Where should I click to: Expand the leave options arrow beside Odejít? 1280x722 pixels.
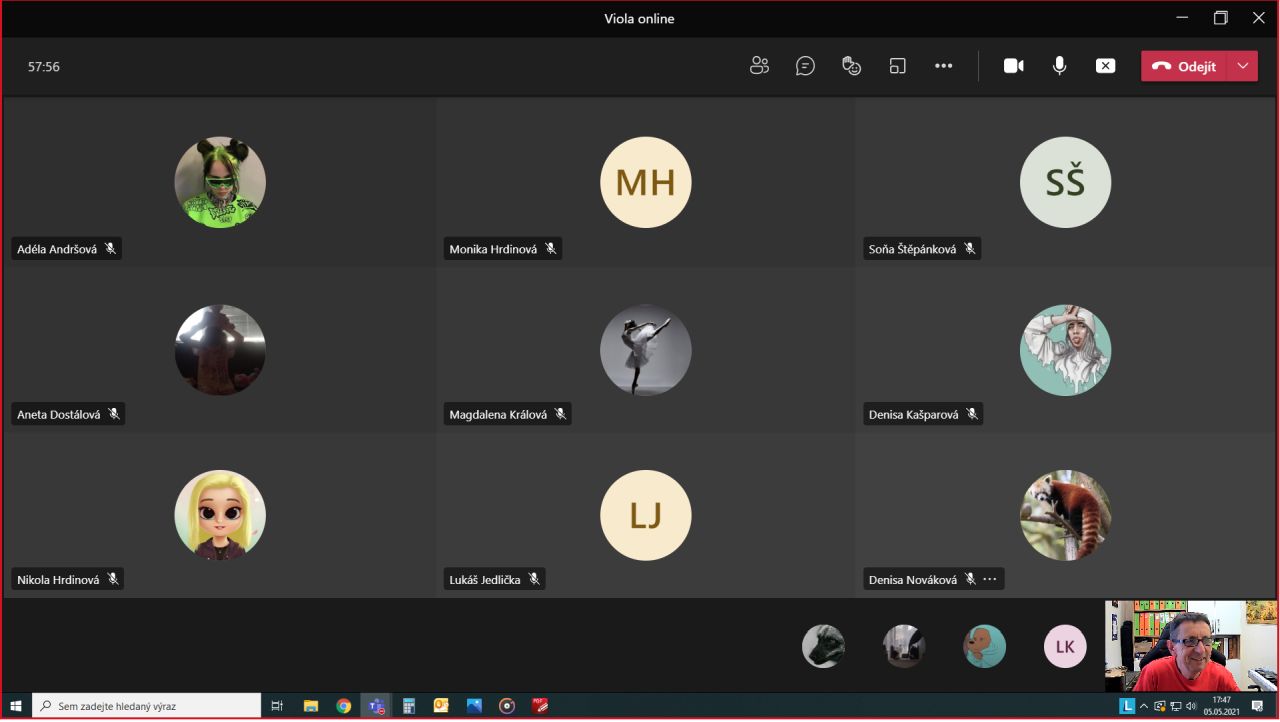point(1242,66)
